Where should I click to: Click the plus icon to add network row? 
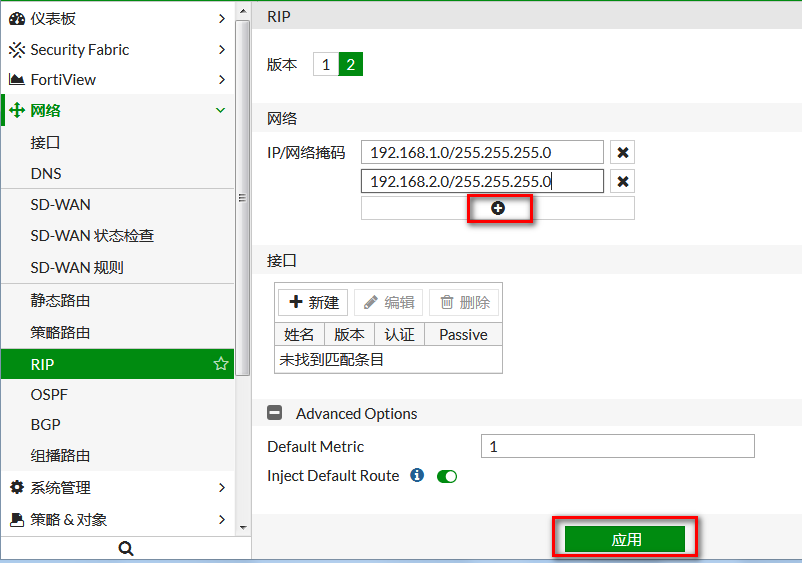coord(498,208)
